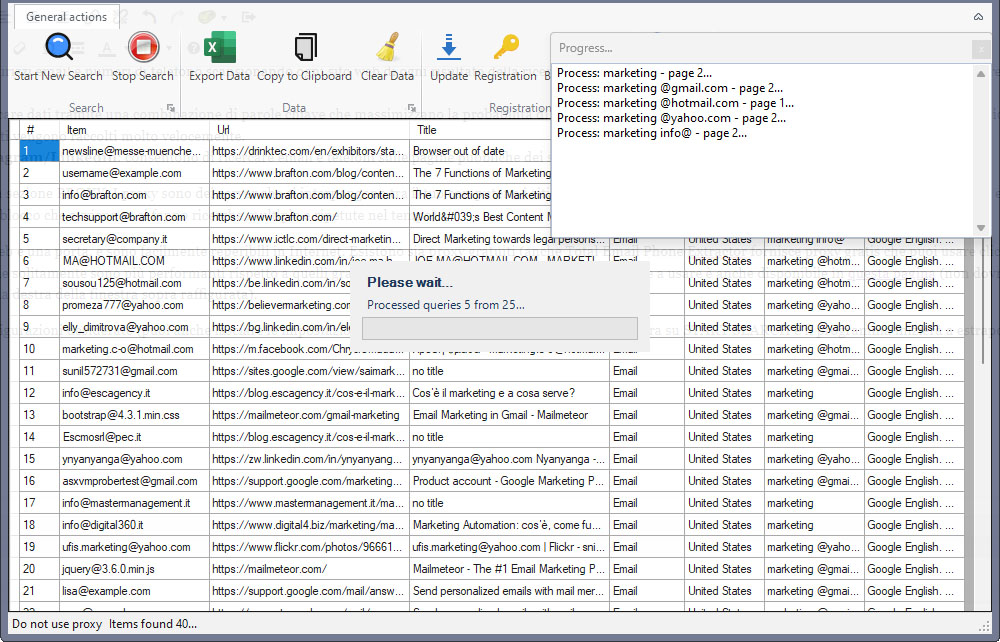This screenshot has height=642, width=1000.
Task: Click the Clear Data broom icon
Action: tap(387, 47)
